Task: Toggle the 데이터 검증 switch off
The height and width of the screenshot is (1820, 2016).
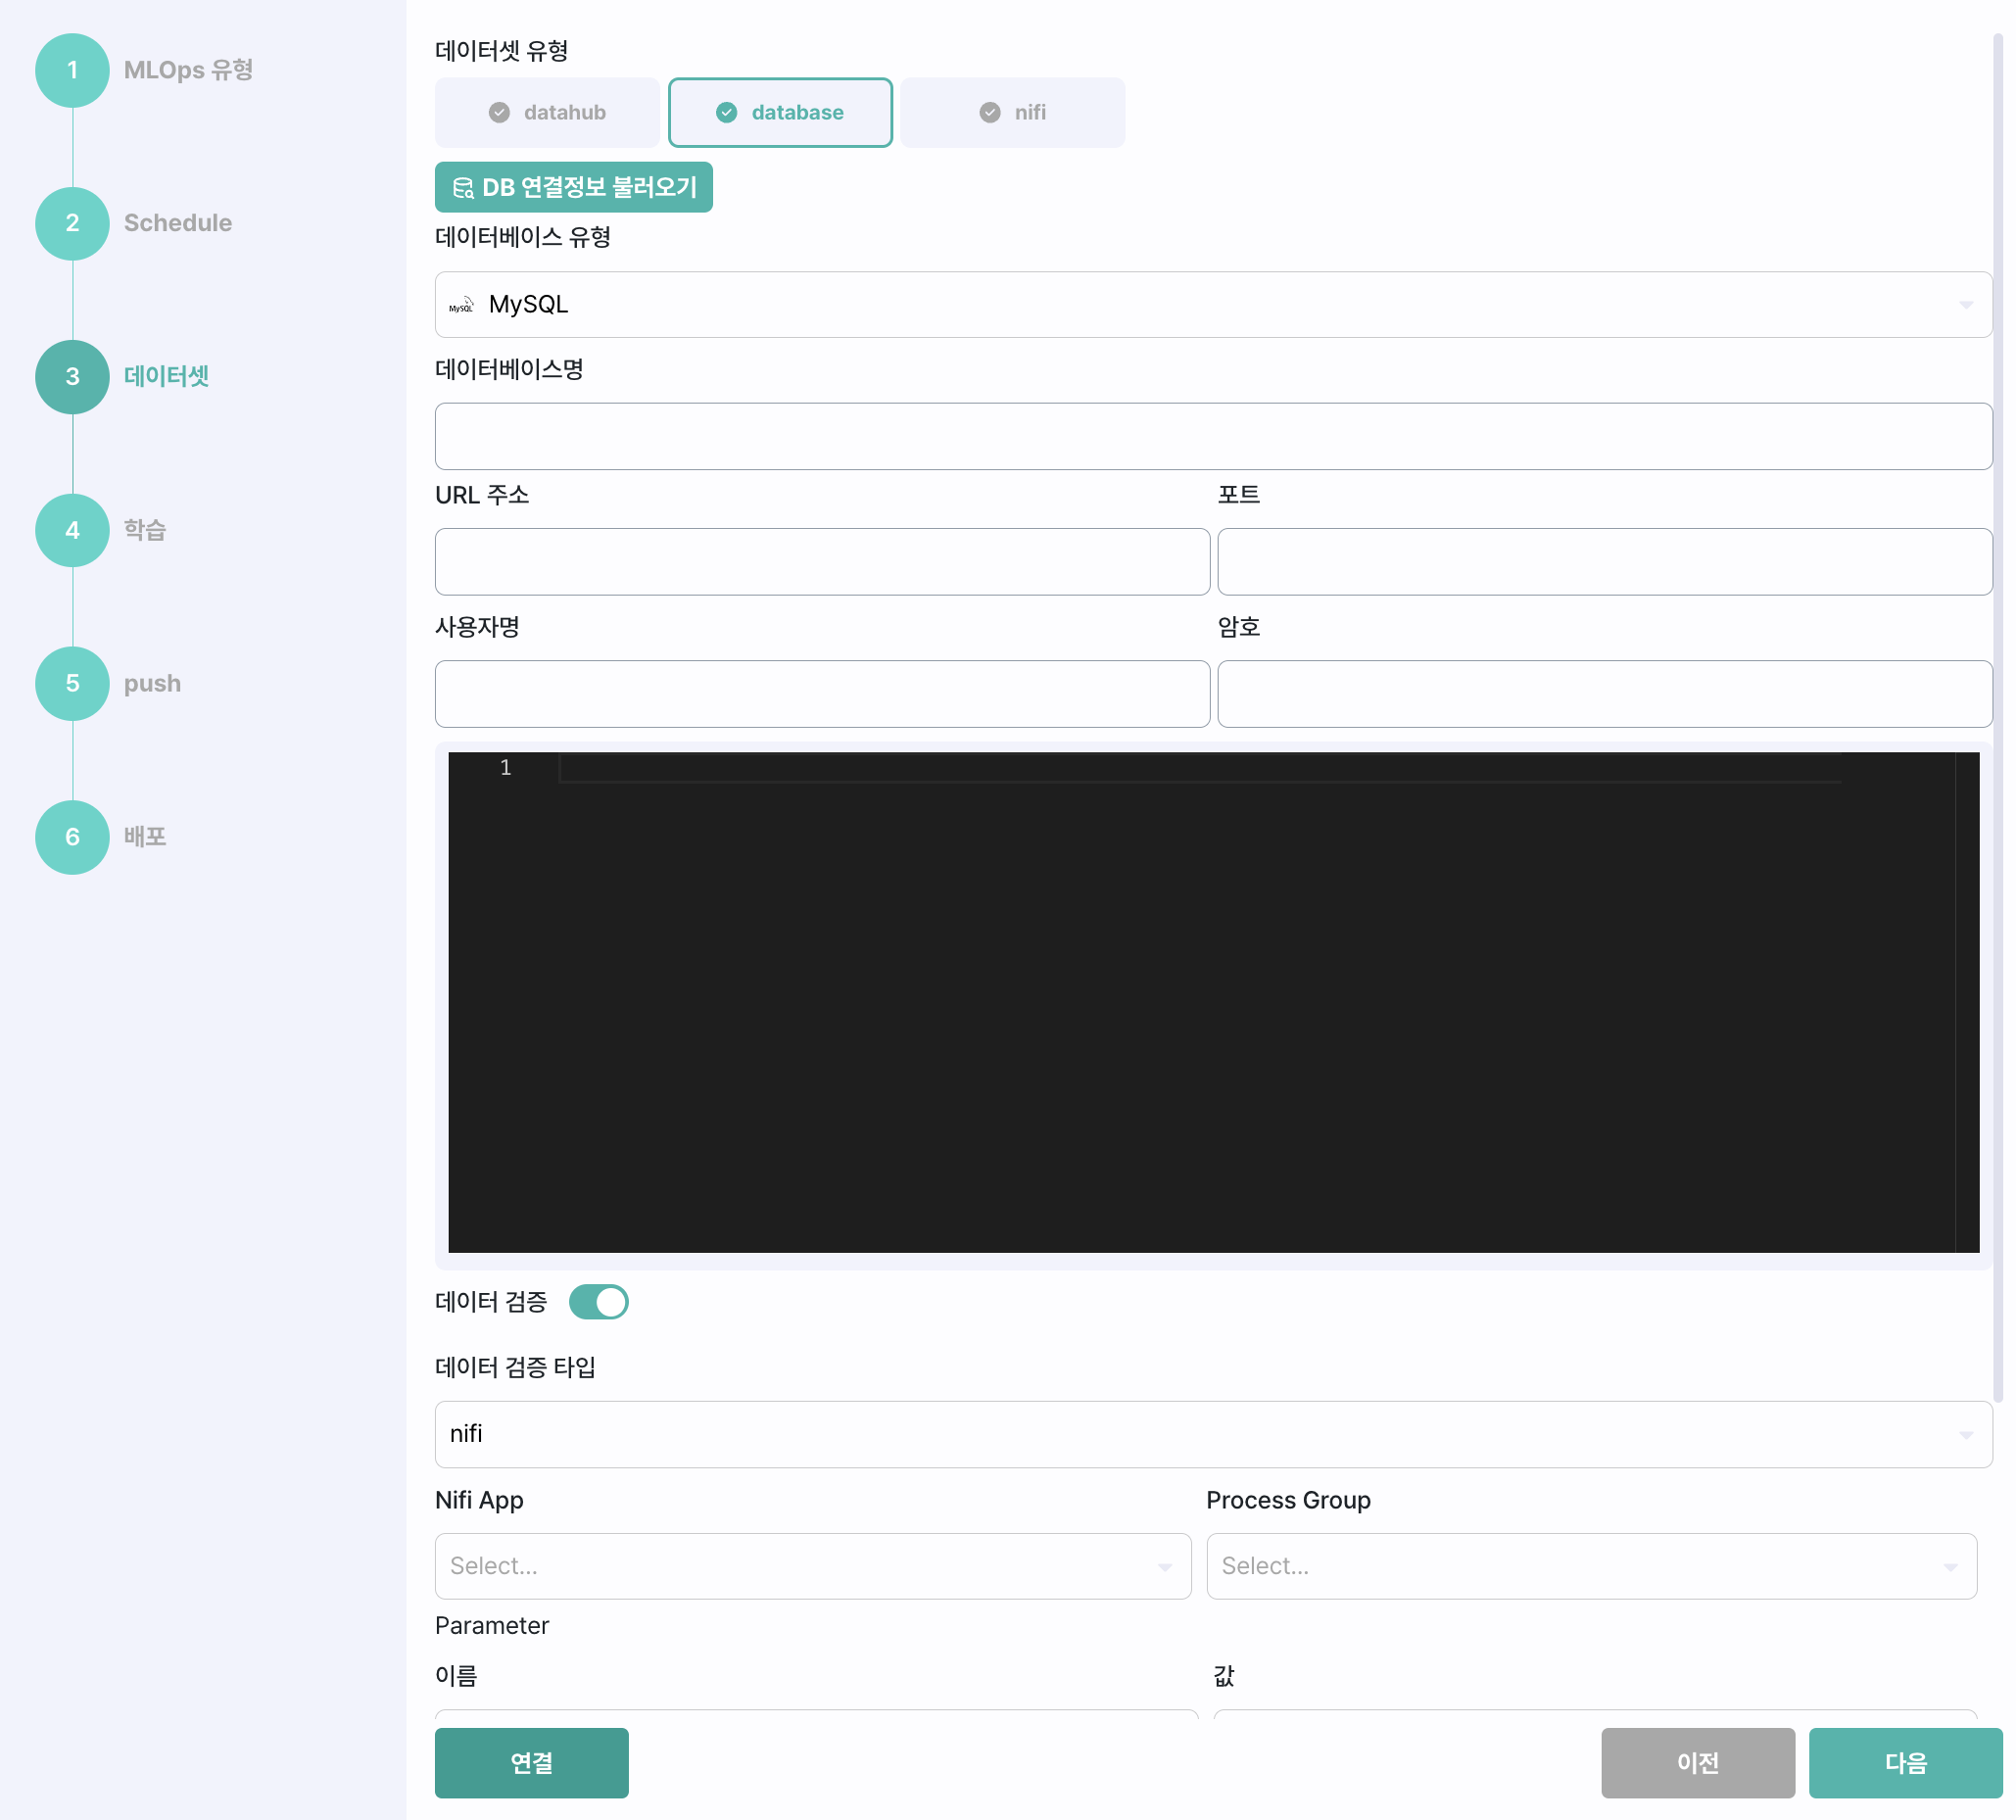Action: pyautogui.click(x=598, y=1302)
